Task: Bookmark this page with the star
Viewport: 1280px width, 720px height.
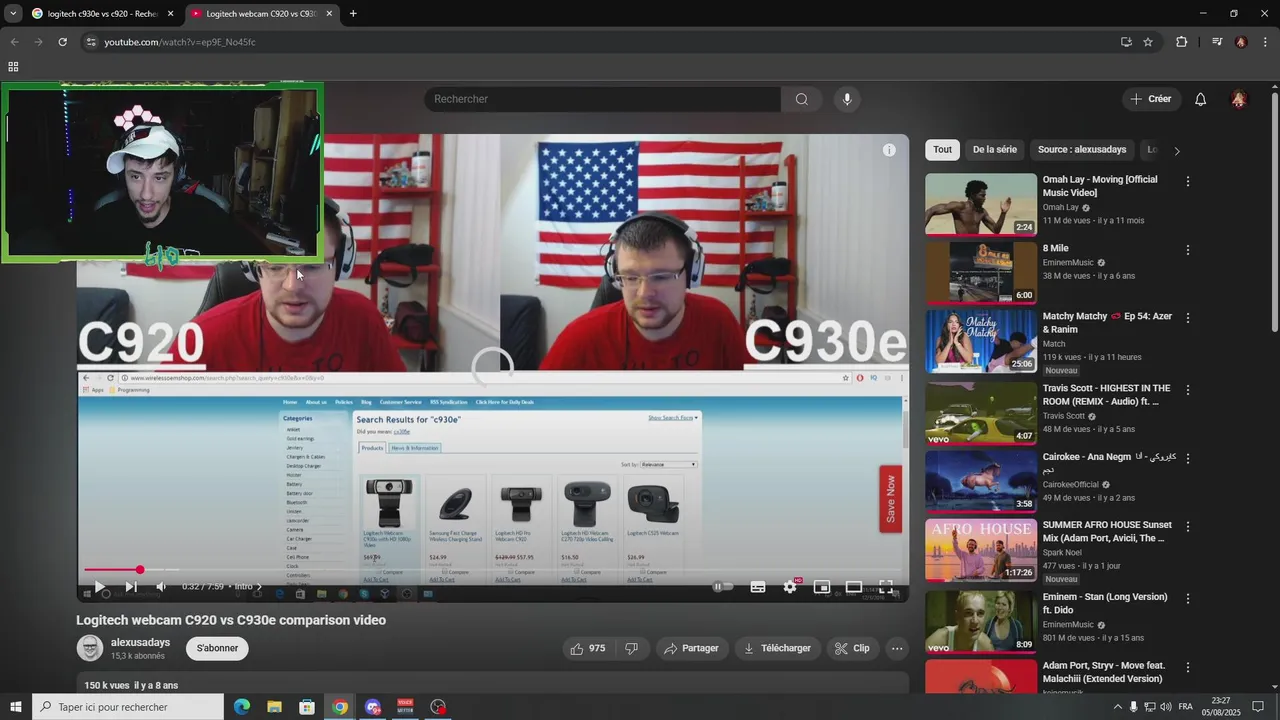Action: (1148, 42)
